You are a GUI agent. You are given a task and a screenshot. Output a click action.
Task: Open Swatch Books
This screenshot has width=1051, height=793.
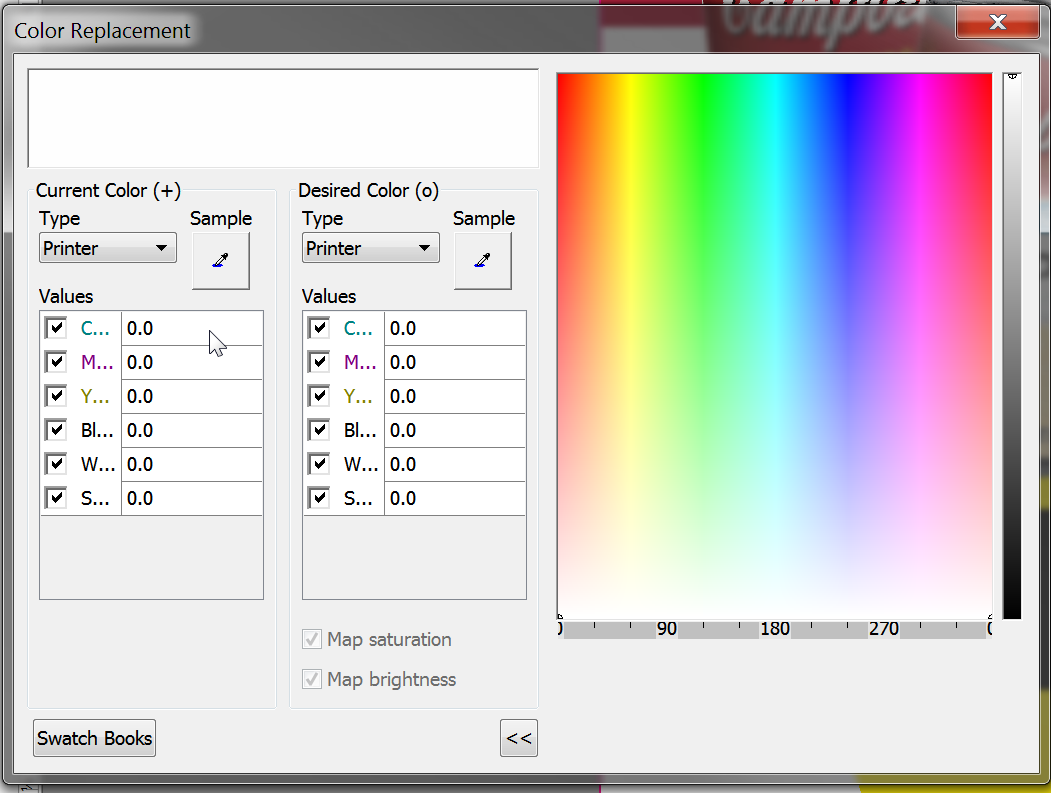tap(95, 738)
